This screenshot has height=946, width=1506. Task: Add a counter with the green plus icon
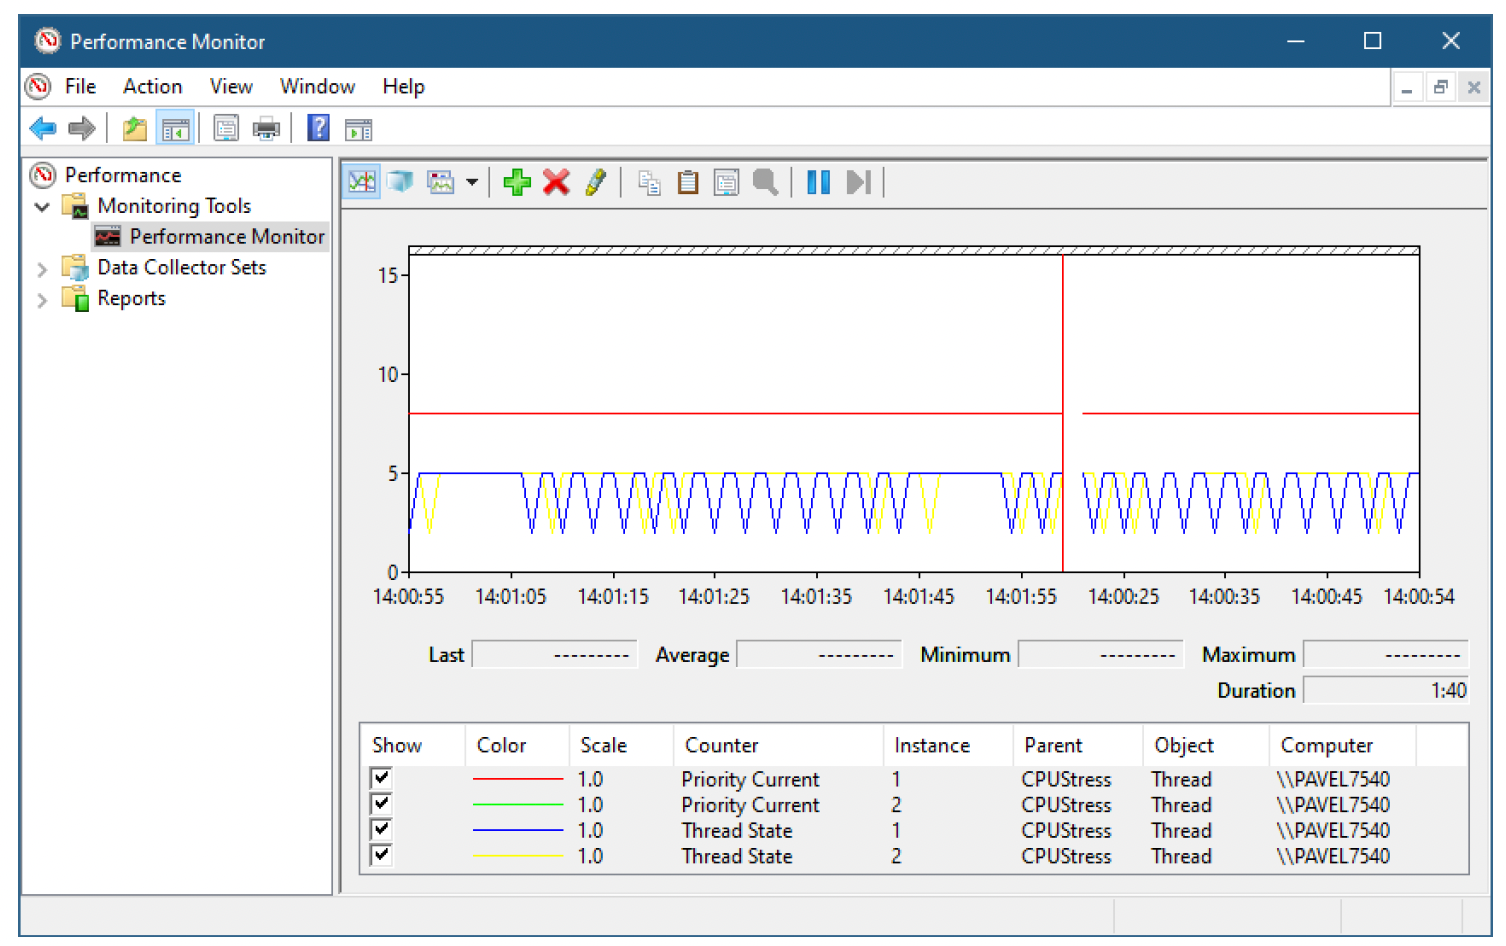click(517, 182)
